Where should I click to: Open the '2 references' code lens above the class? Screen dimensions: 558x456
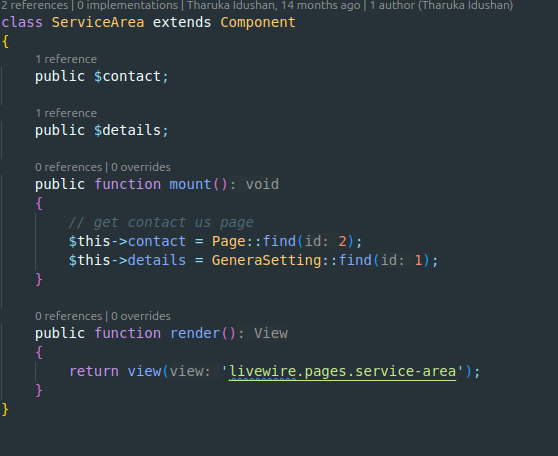[x=35, y=5]
